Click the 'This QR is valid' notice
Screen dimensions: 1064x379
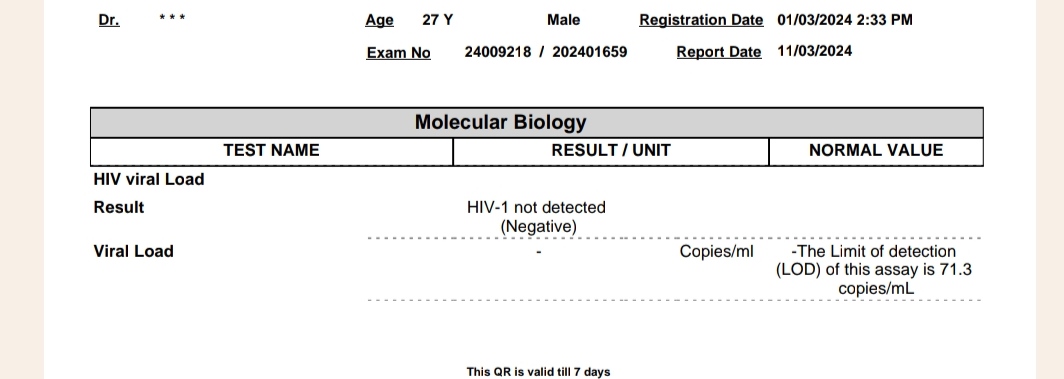538,372
